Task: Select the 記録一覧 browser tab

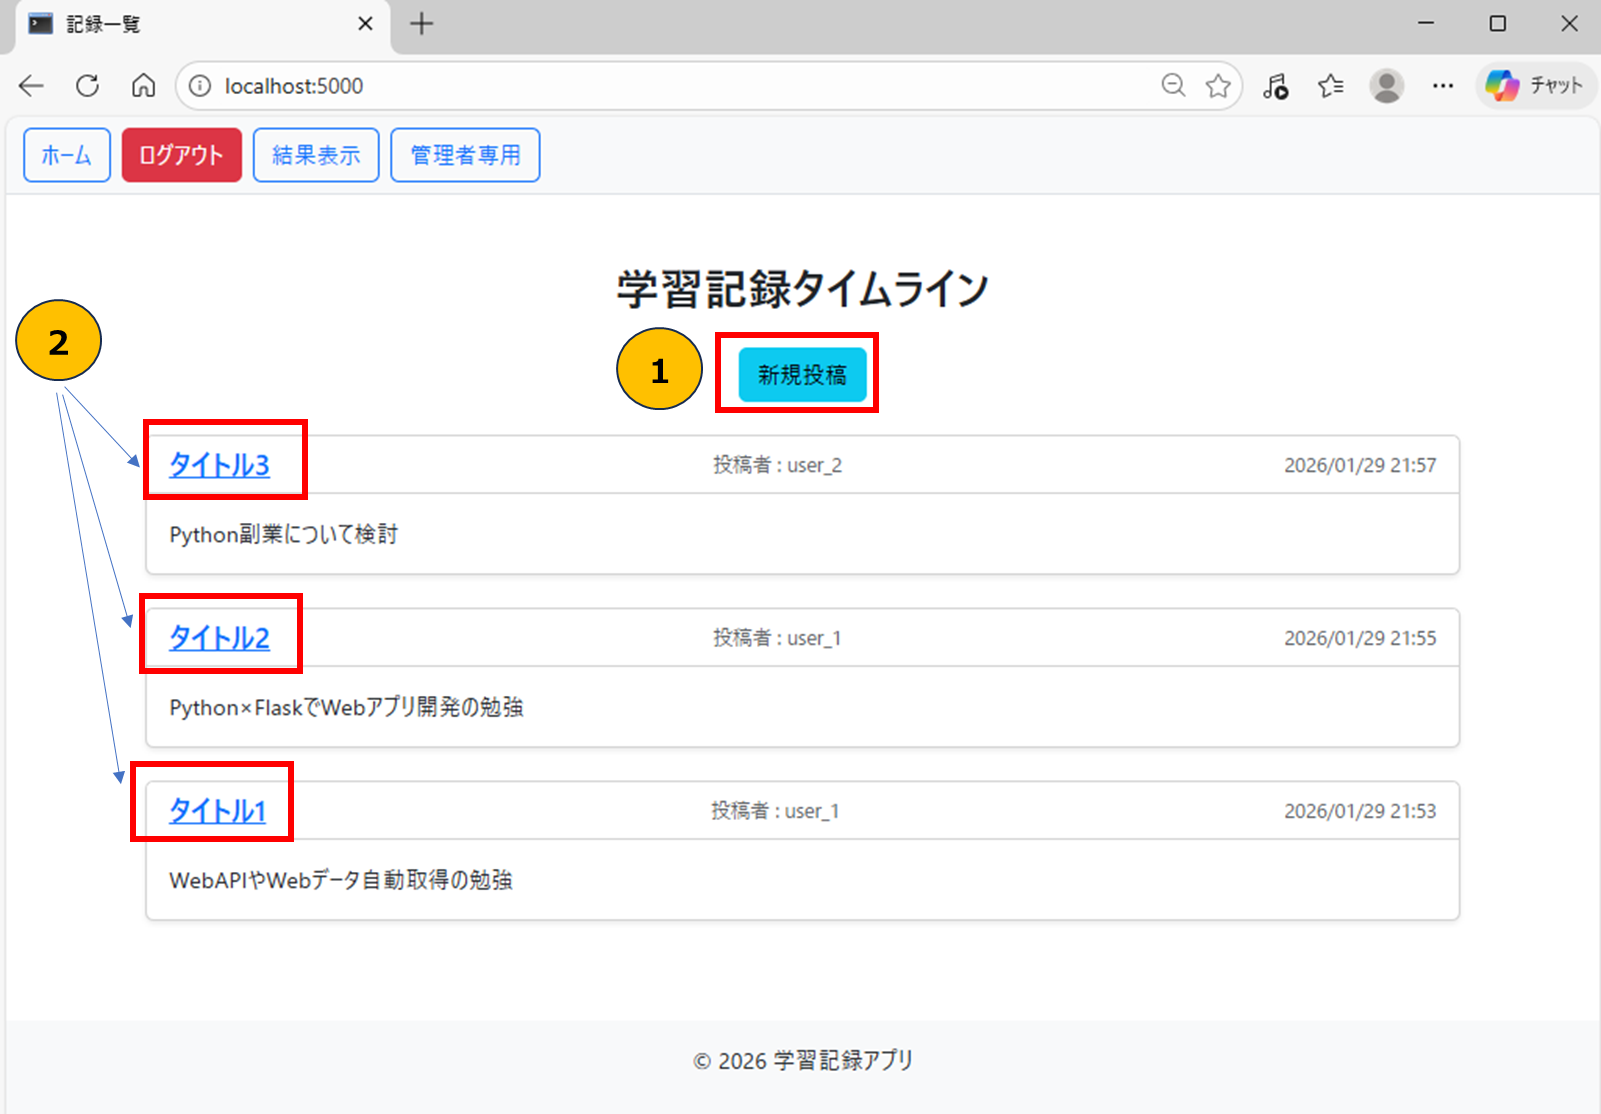Action: 200,25
